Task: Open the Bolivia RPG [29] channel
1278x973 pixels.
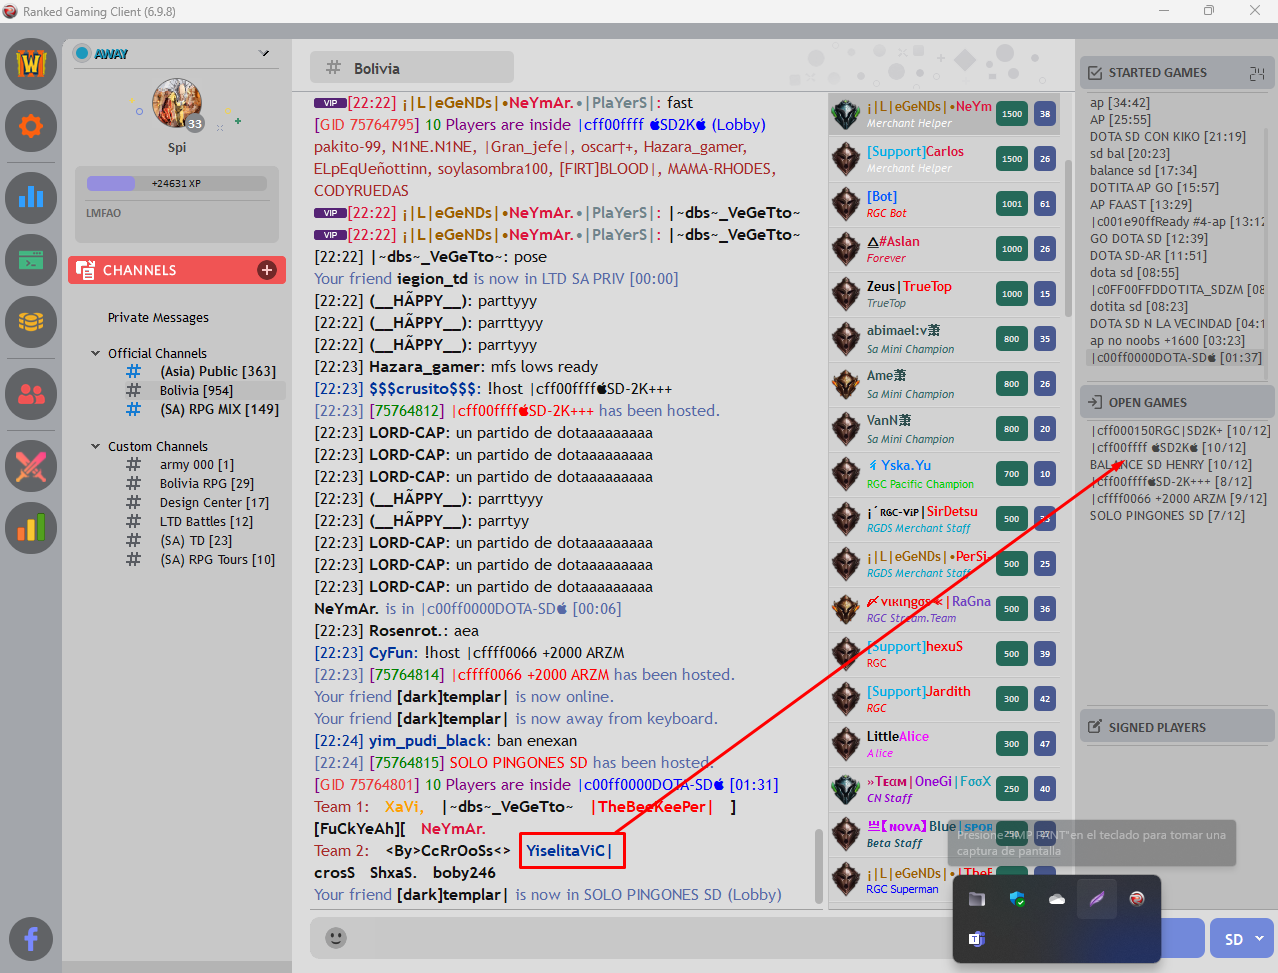Action: click(x=207, y=483)
